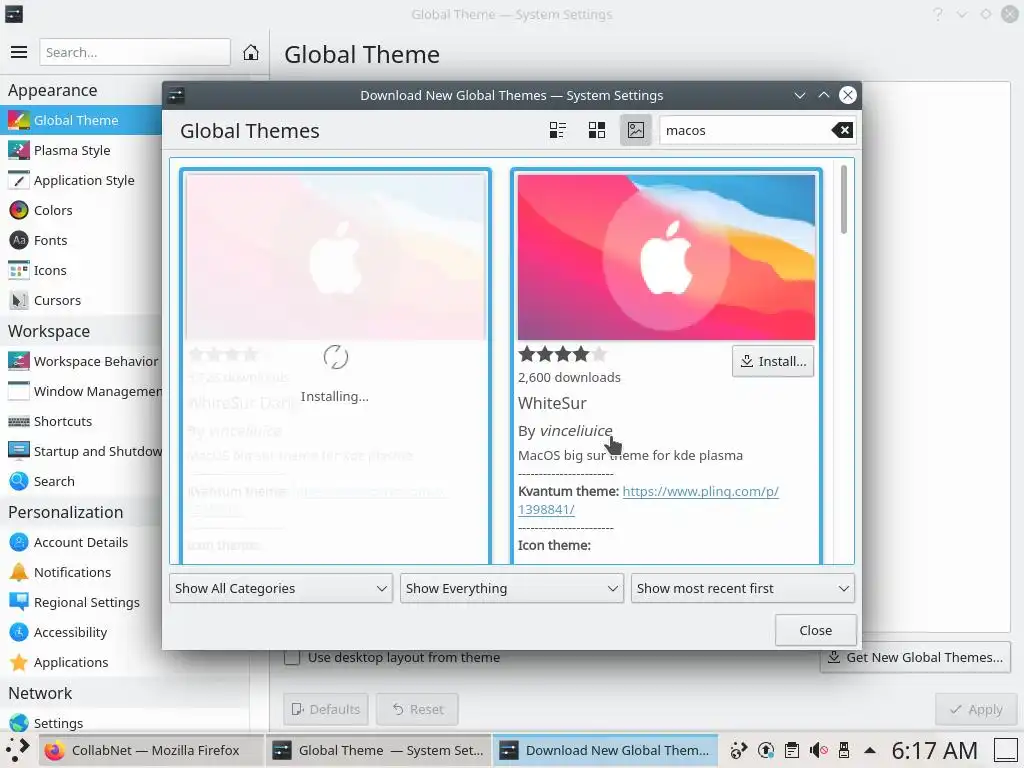Install the WhiteSur theme

[773, 361]
